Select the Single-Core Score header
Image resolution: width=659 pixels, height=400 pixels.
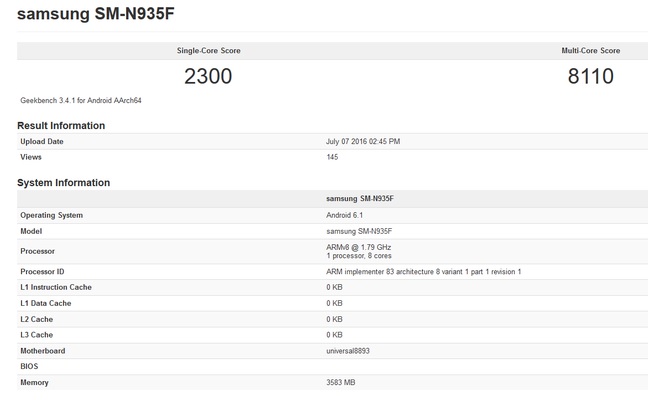click(x=208, y=51)
